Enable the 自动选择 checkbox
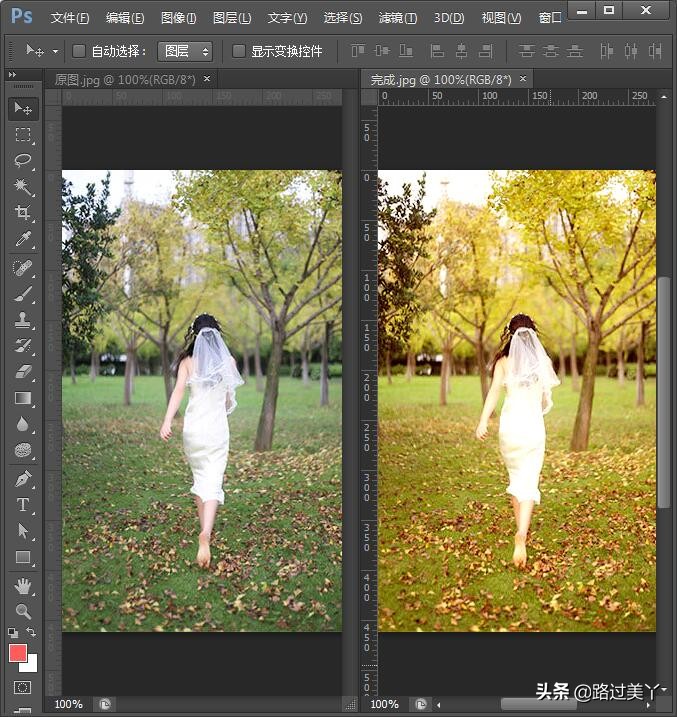This screenshot has height=717, width=677. 79,51
